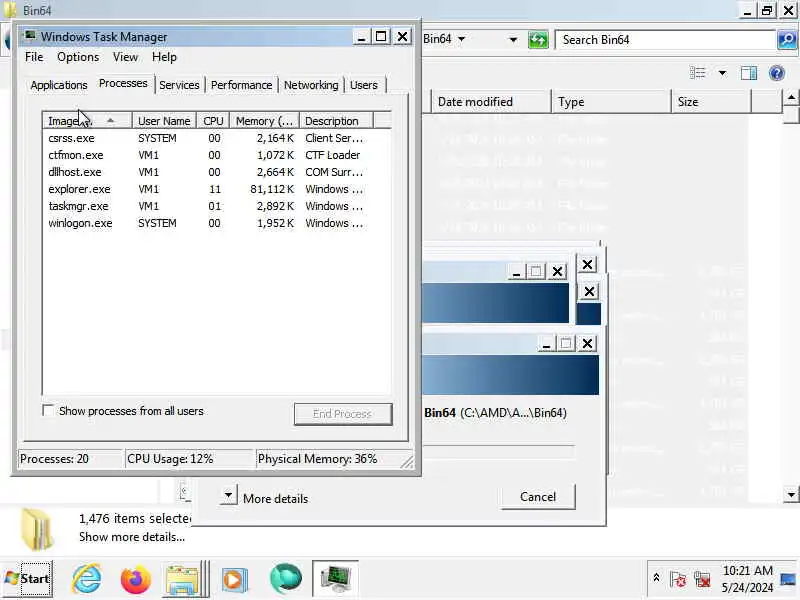The height and width of the screenshot is (600, 800).
Task: Sort processes by Image Name column
Action: tap(87, 121)
